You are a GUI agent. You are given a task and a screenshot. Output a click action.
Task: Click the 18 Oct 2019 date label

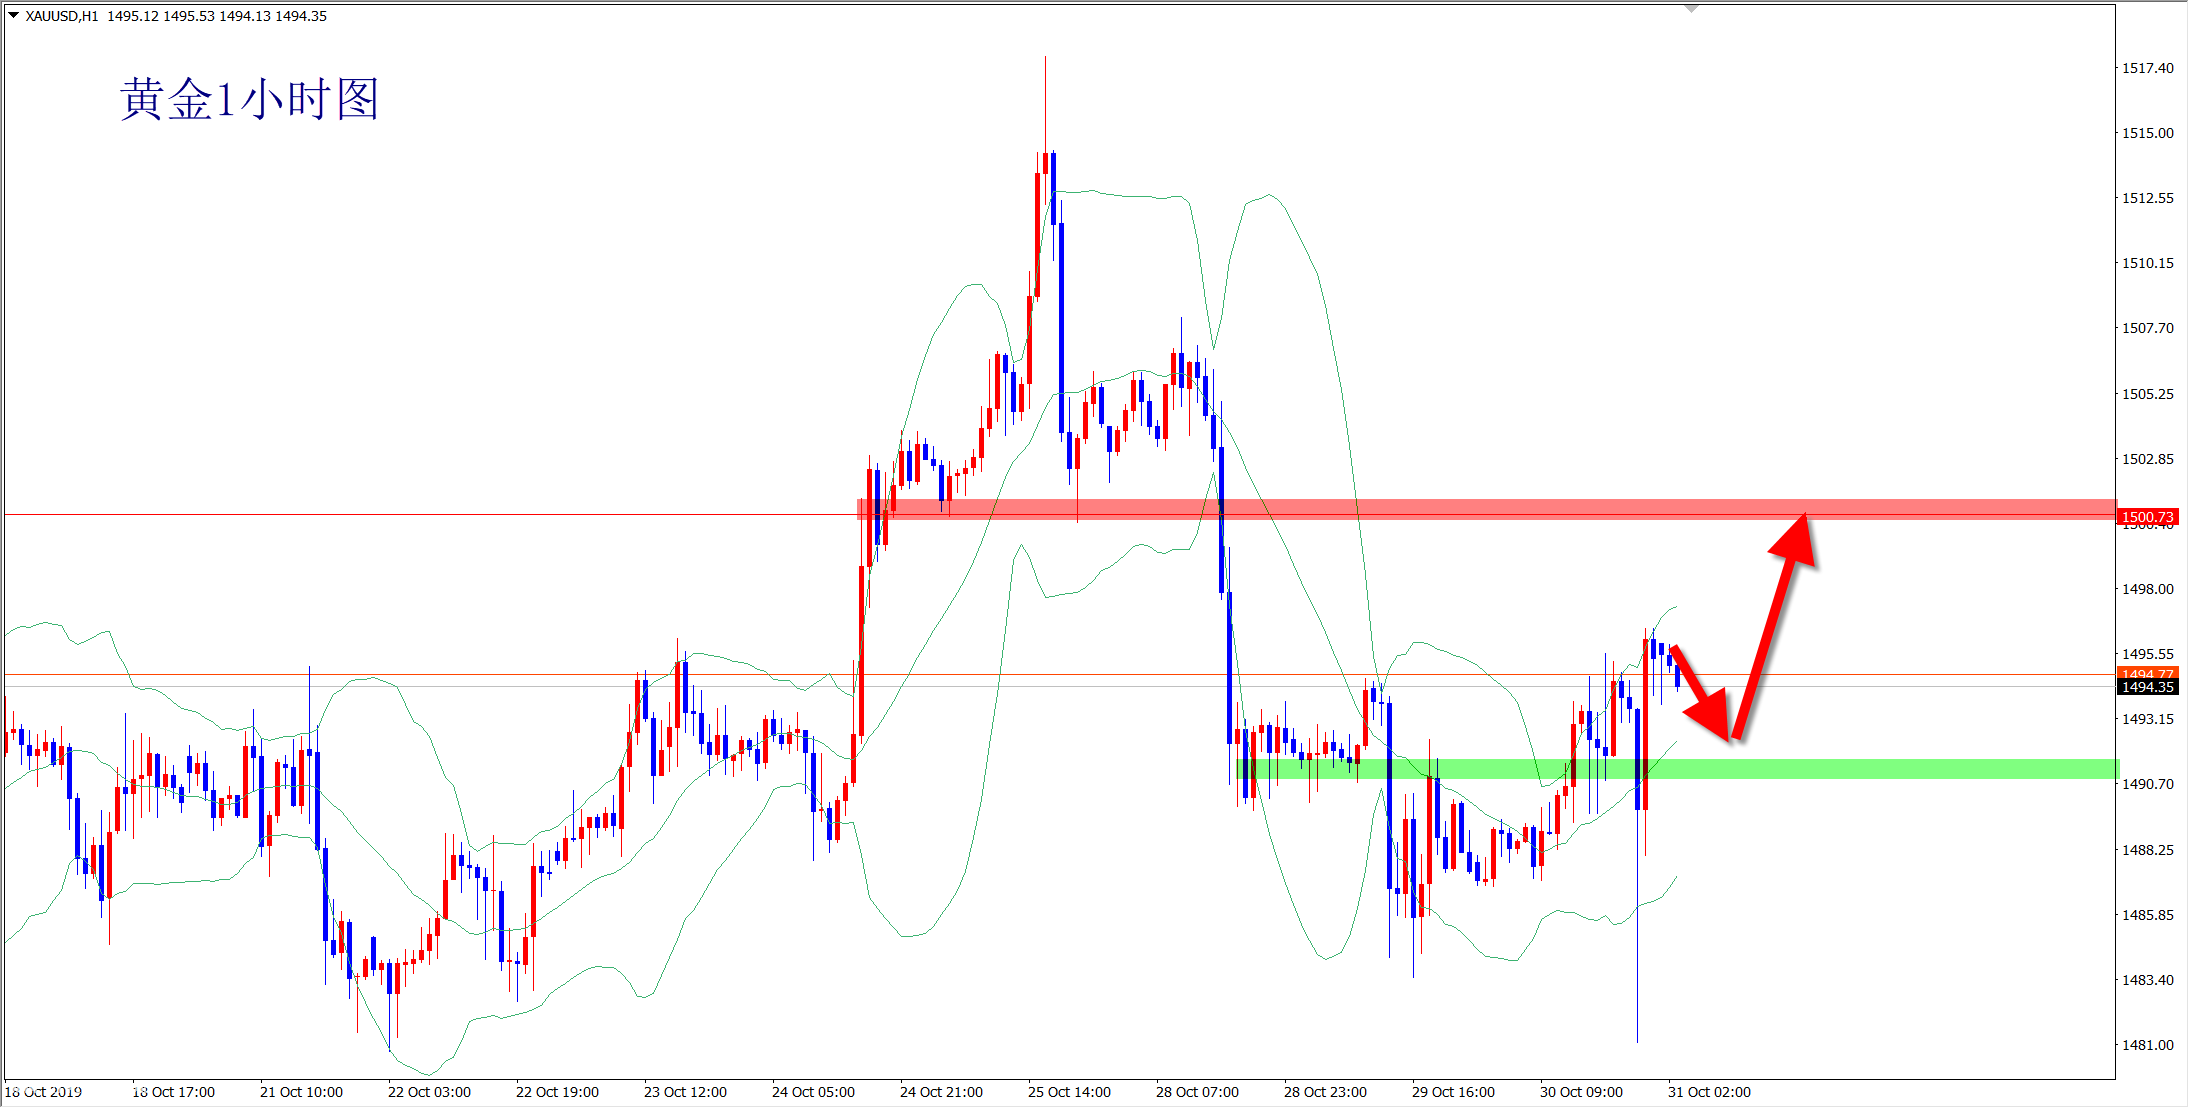tap(44, 1092)
